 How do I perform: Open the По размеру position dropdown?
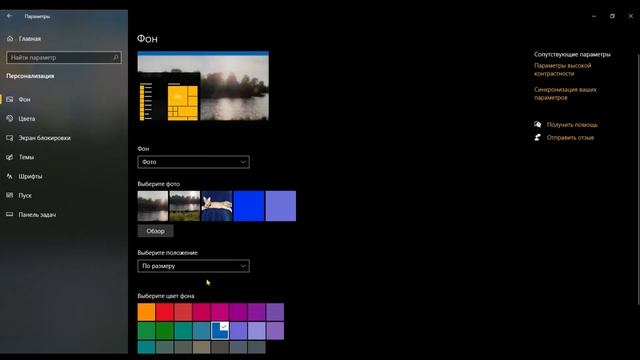(193, 266)
